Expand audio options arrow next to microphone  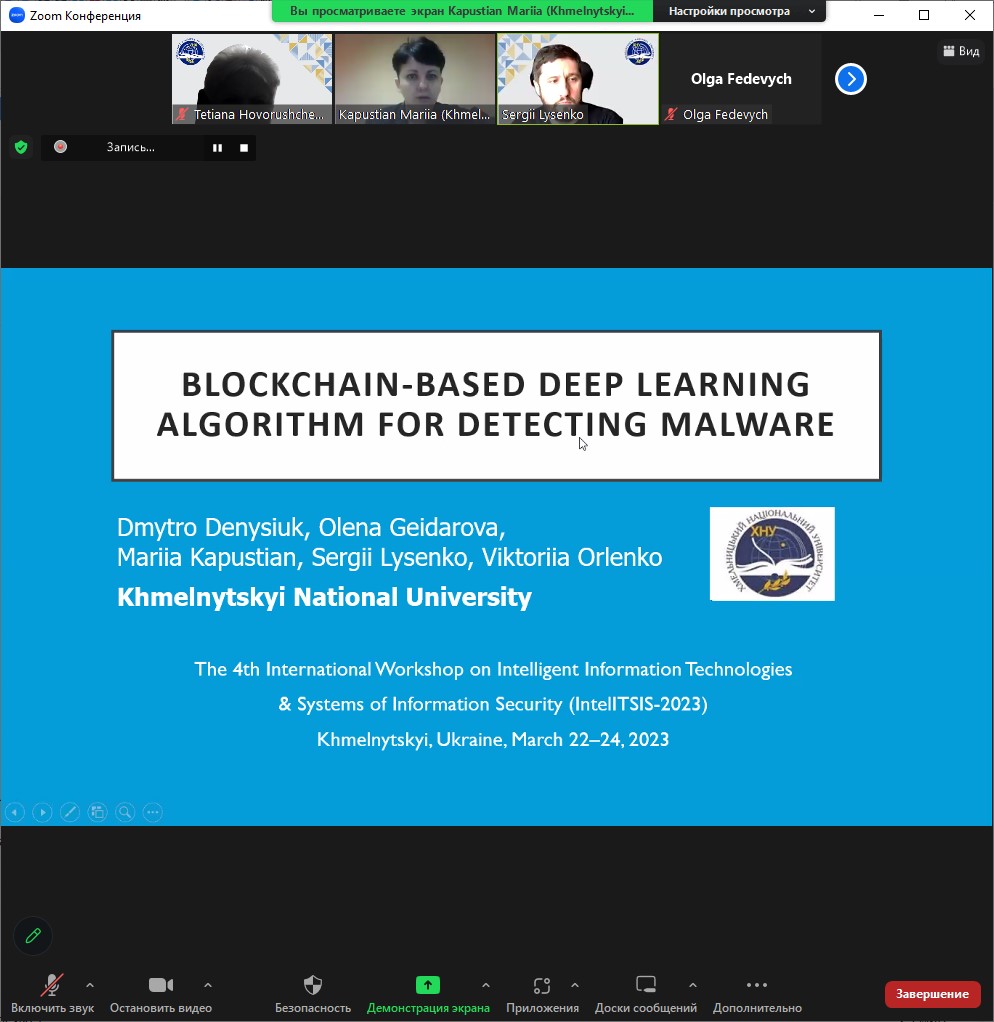coord(90,985)
